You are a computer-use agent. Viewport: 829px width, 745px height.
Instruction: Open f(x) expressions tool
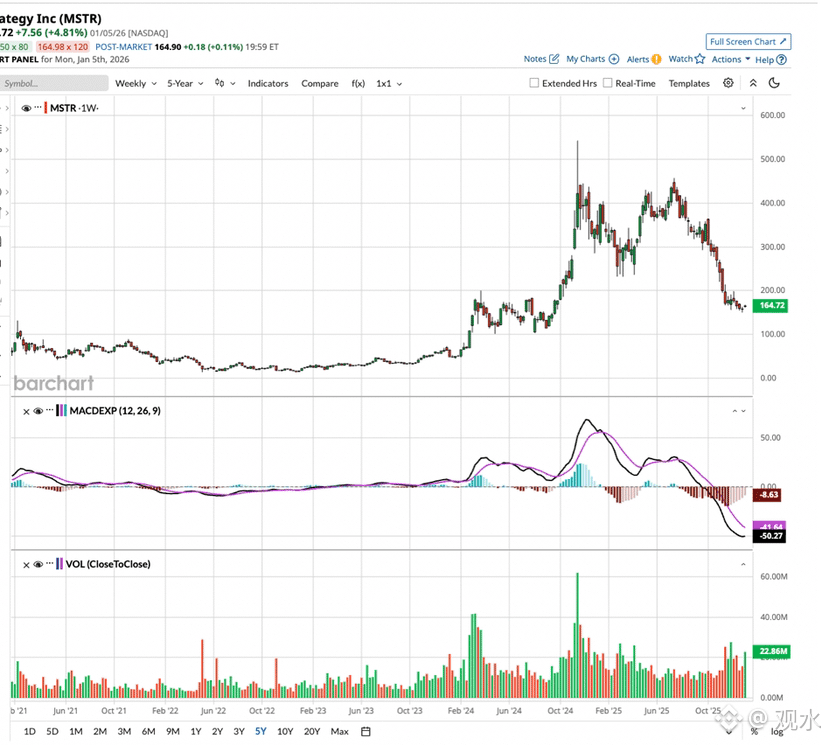[x=358, y=84]
